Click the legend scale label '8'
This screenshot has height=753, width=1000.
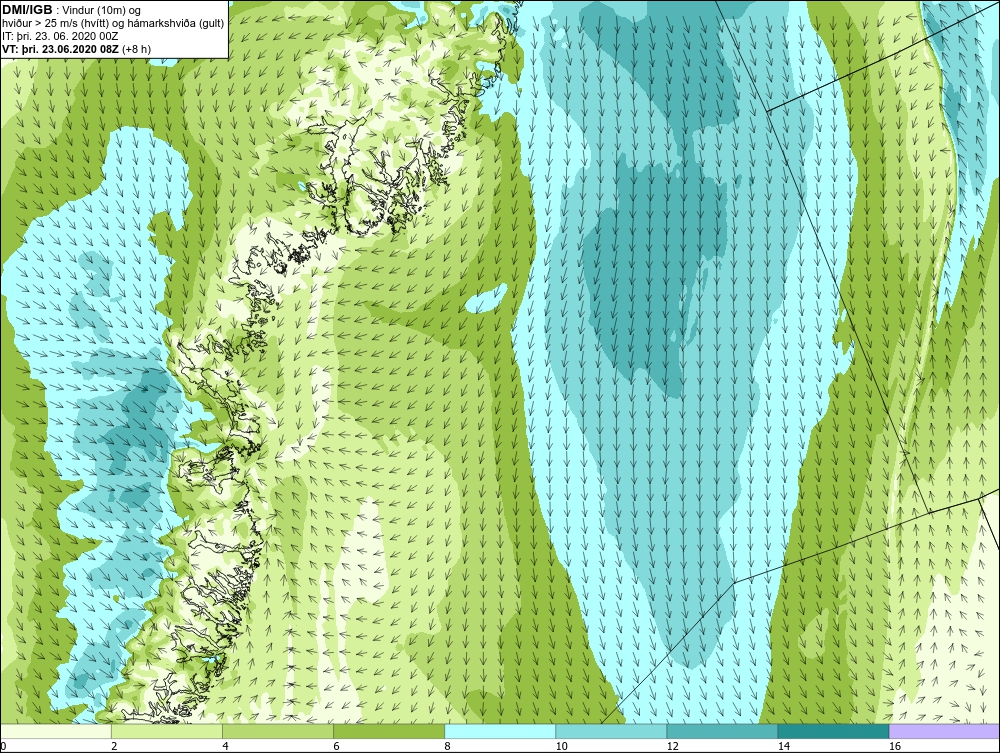(x=448, y=746)
